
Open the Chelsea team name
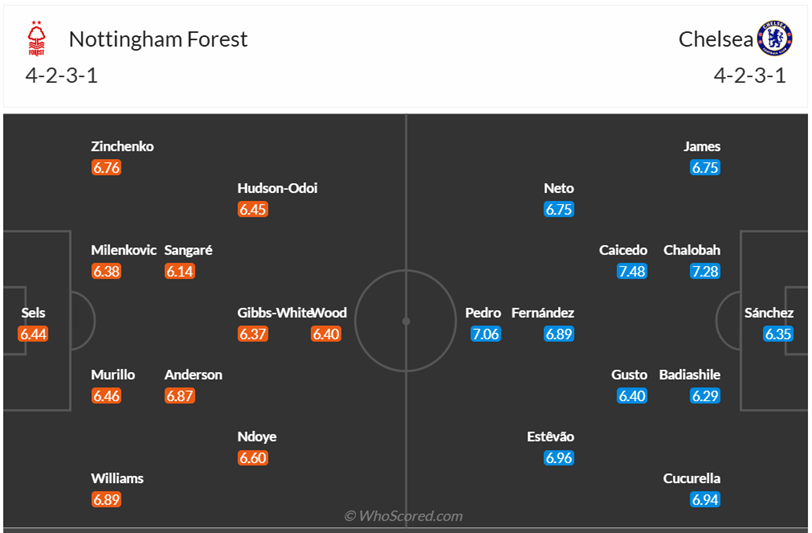[x=714, y=39]
